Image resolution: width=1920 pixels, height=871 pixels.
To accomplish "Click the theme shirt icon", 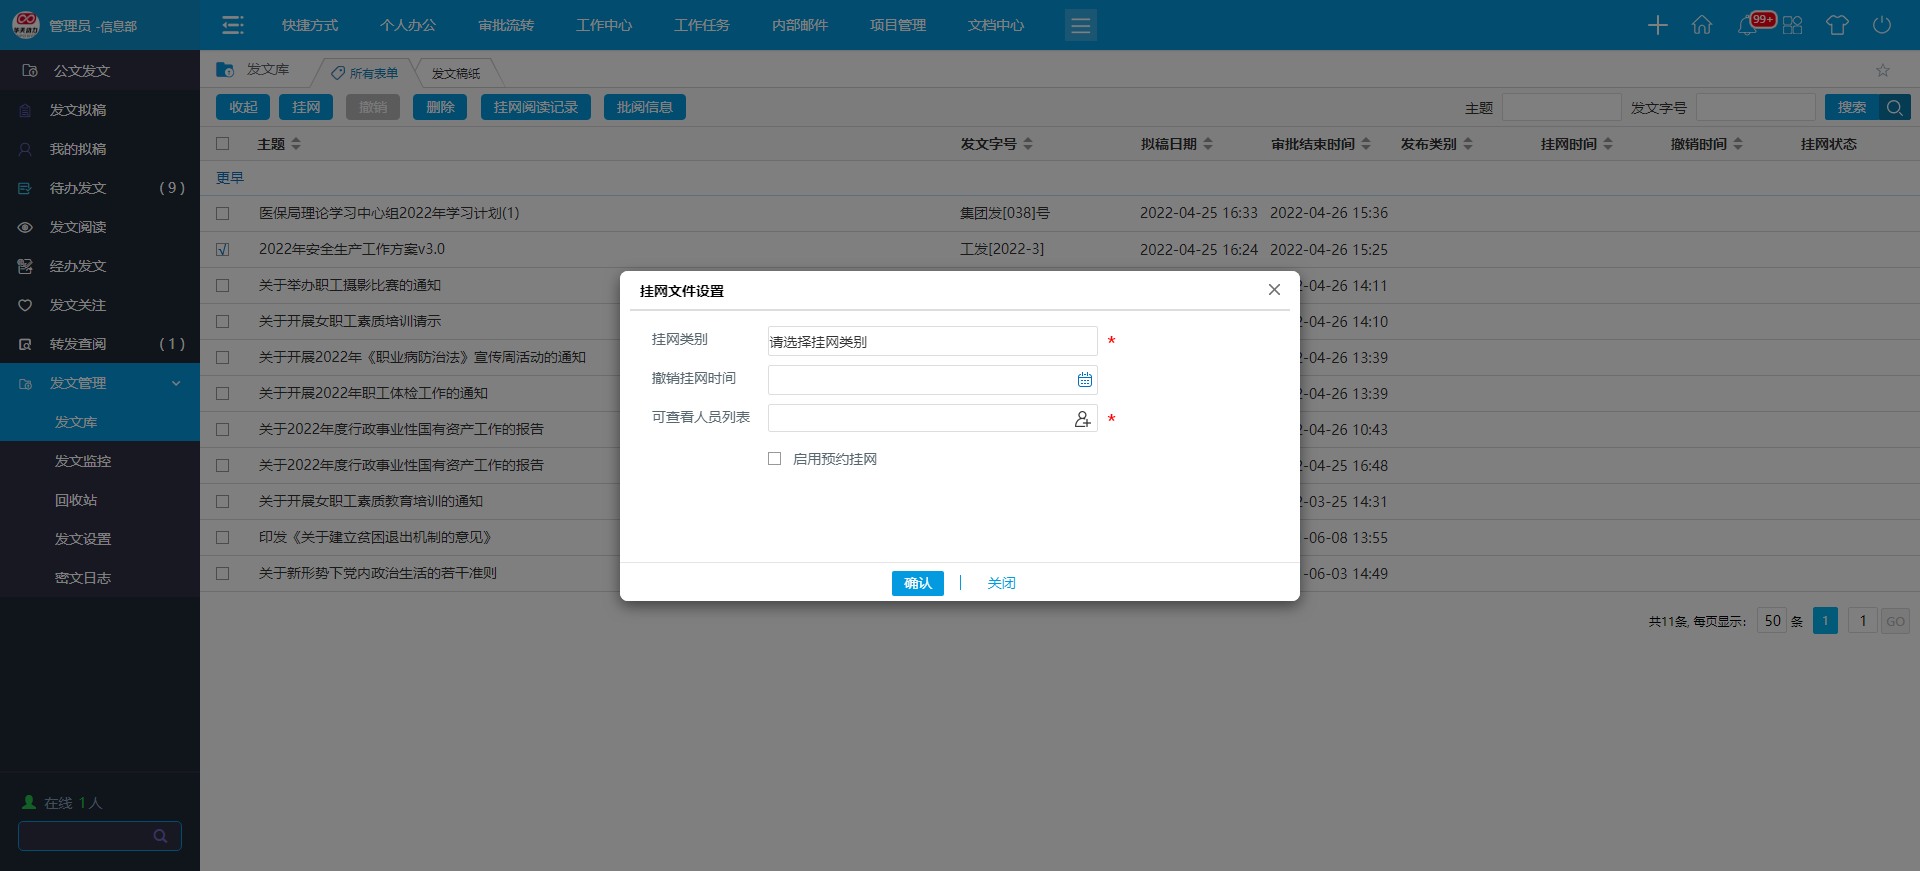I will (1837, 25).
